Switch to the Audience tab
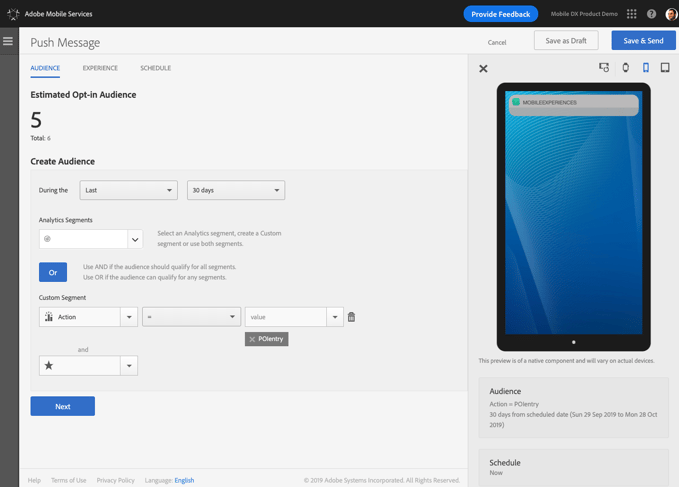The image size is (679, 487). tap(45, 68)
